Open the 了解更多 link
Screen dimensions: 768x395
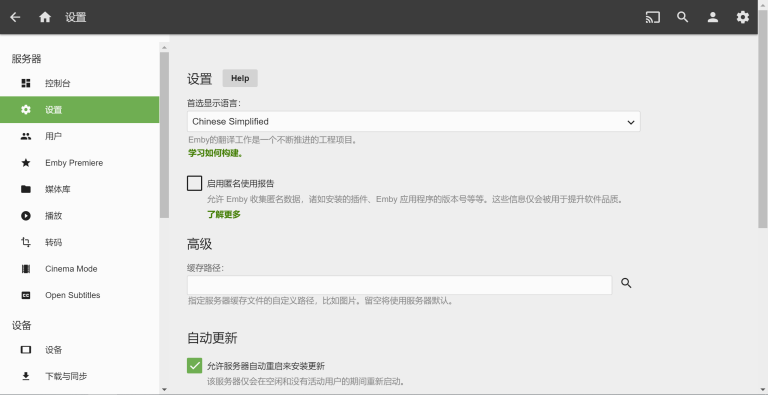pos(224,215)
